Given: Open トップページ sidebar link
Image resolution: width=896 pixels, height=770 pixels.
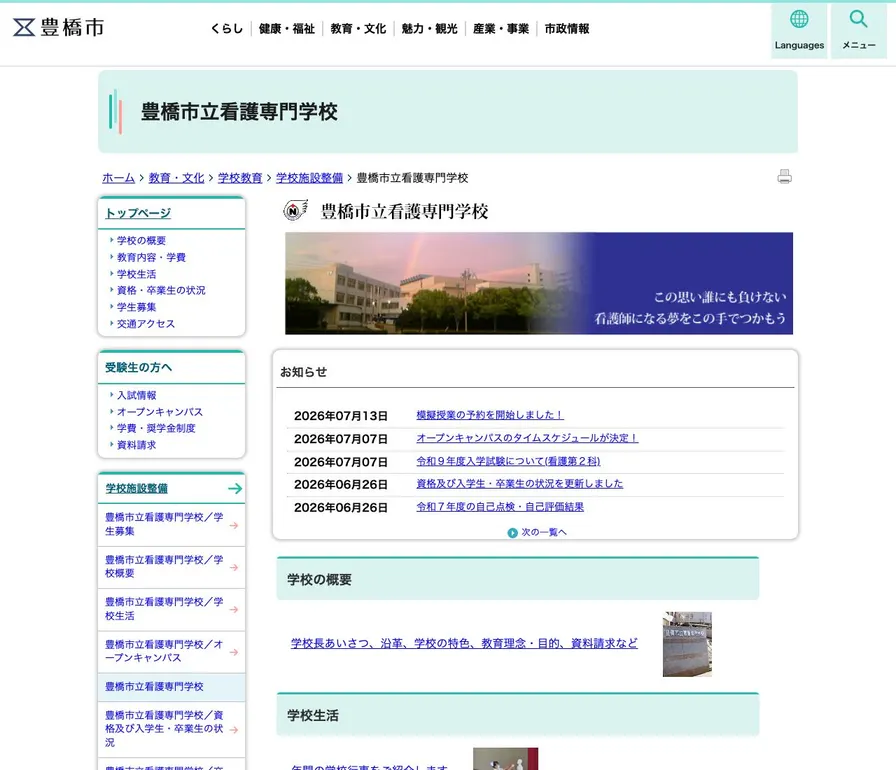Looking at the screenshot, I should point(138,213).
